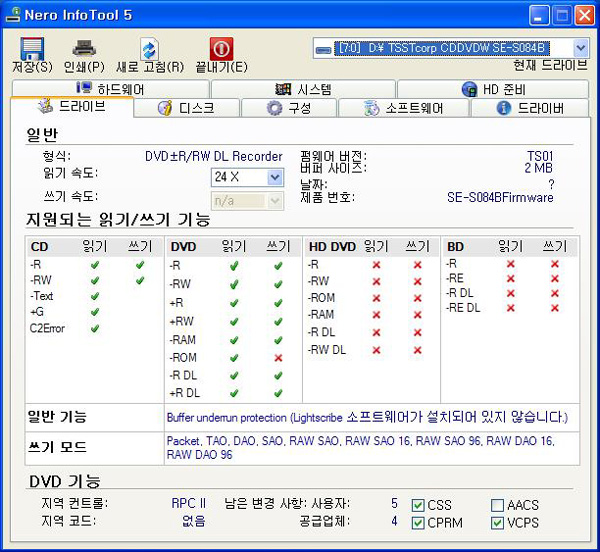This screenshot has height=552, width=600.
Task: Click the HD DVD -RW DL write red cross
Action: click(417, 350)
